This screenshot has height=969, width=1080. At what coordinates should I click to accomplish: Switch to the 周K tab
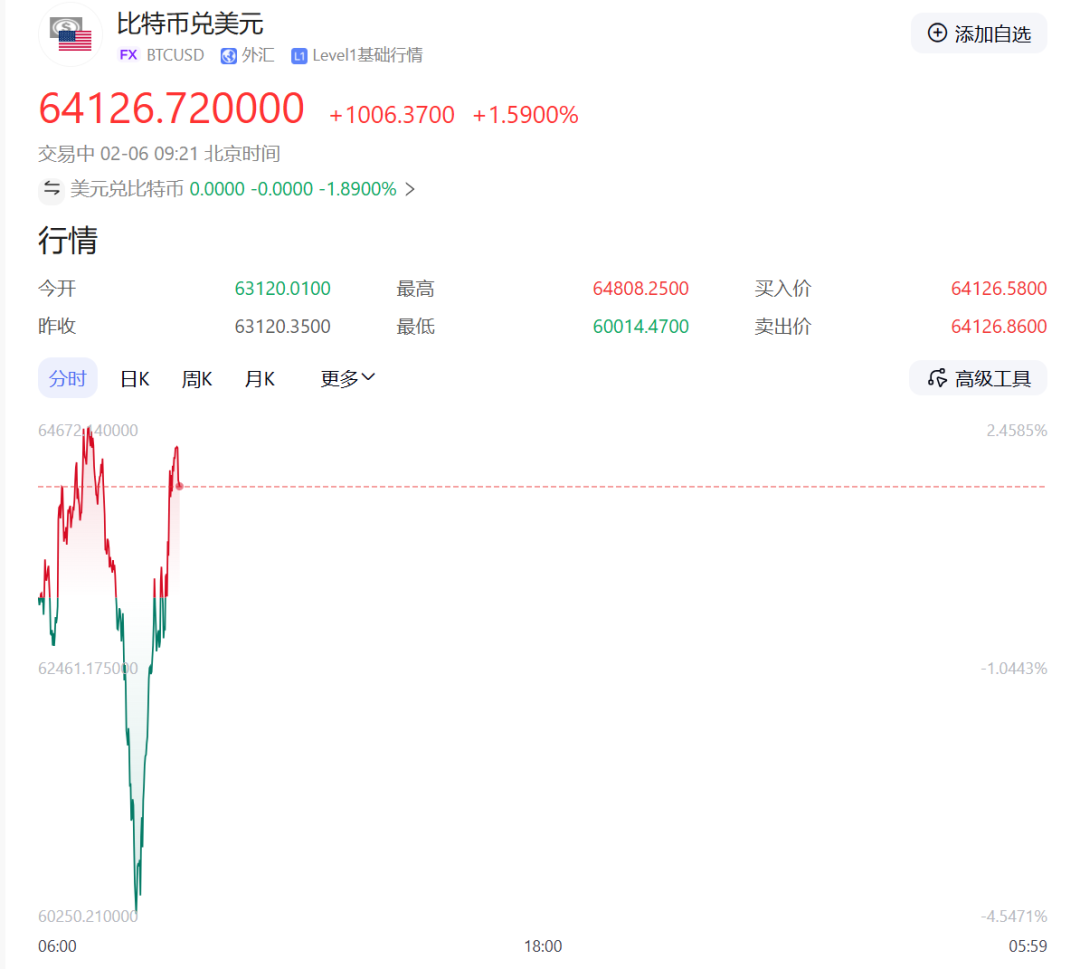(x=196, y=378)
